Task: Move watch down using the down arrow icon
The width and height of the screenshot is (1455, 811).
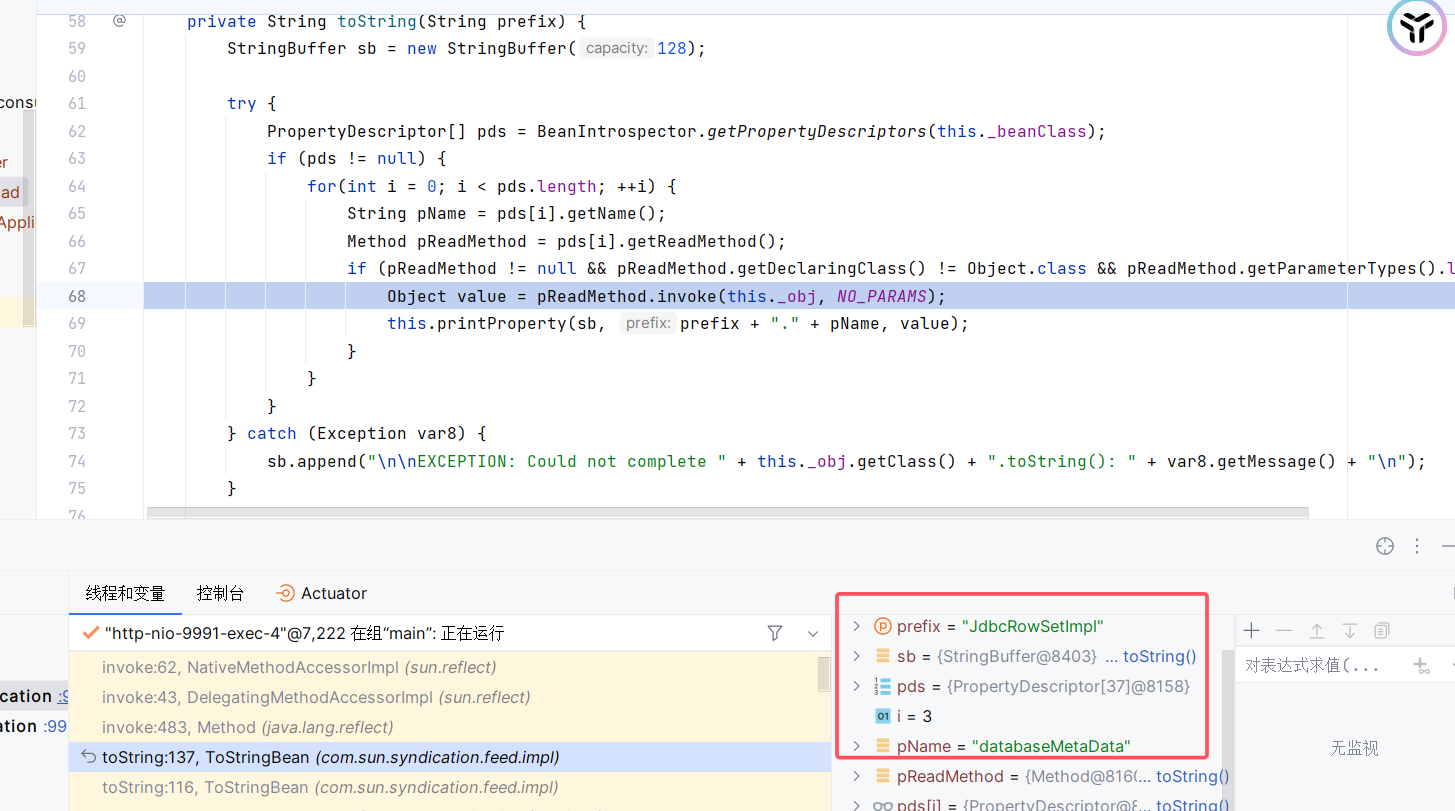Action: point(1350,631)
